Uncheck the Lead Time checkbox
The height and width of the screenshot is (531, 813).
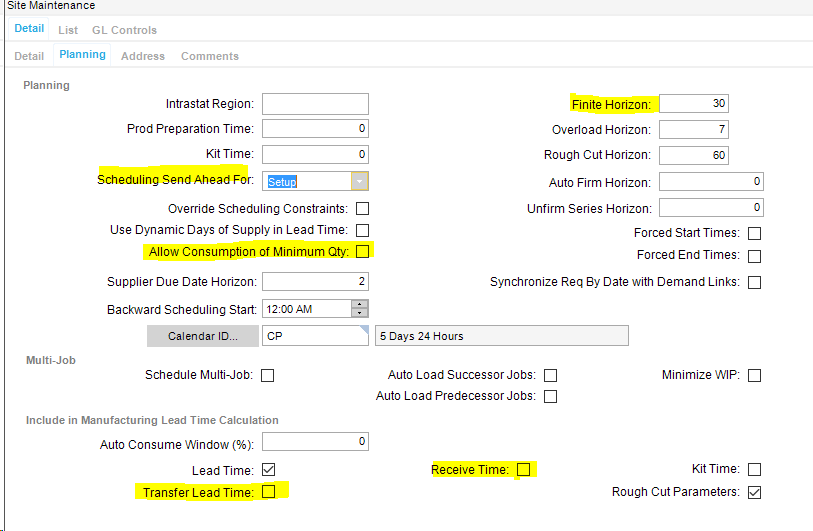pyautogui.click(x=269, y=470)
